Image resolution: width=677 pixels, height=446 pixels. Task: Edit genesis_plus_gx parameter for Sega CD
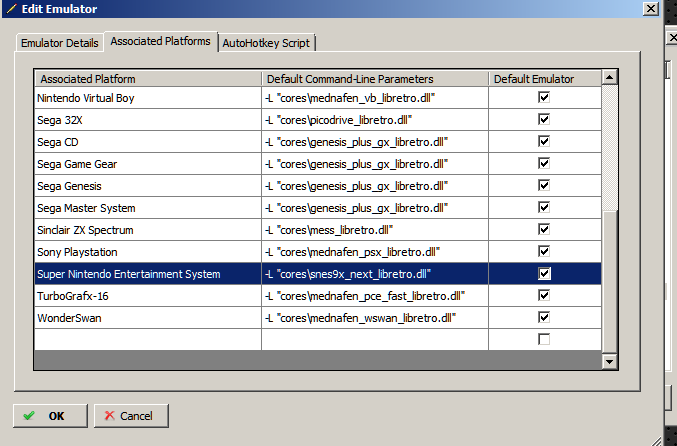tap(375, 142)
